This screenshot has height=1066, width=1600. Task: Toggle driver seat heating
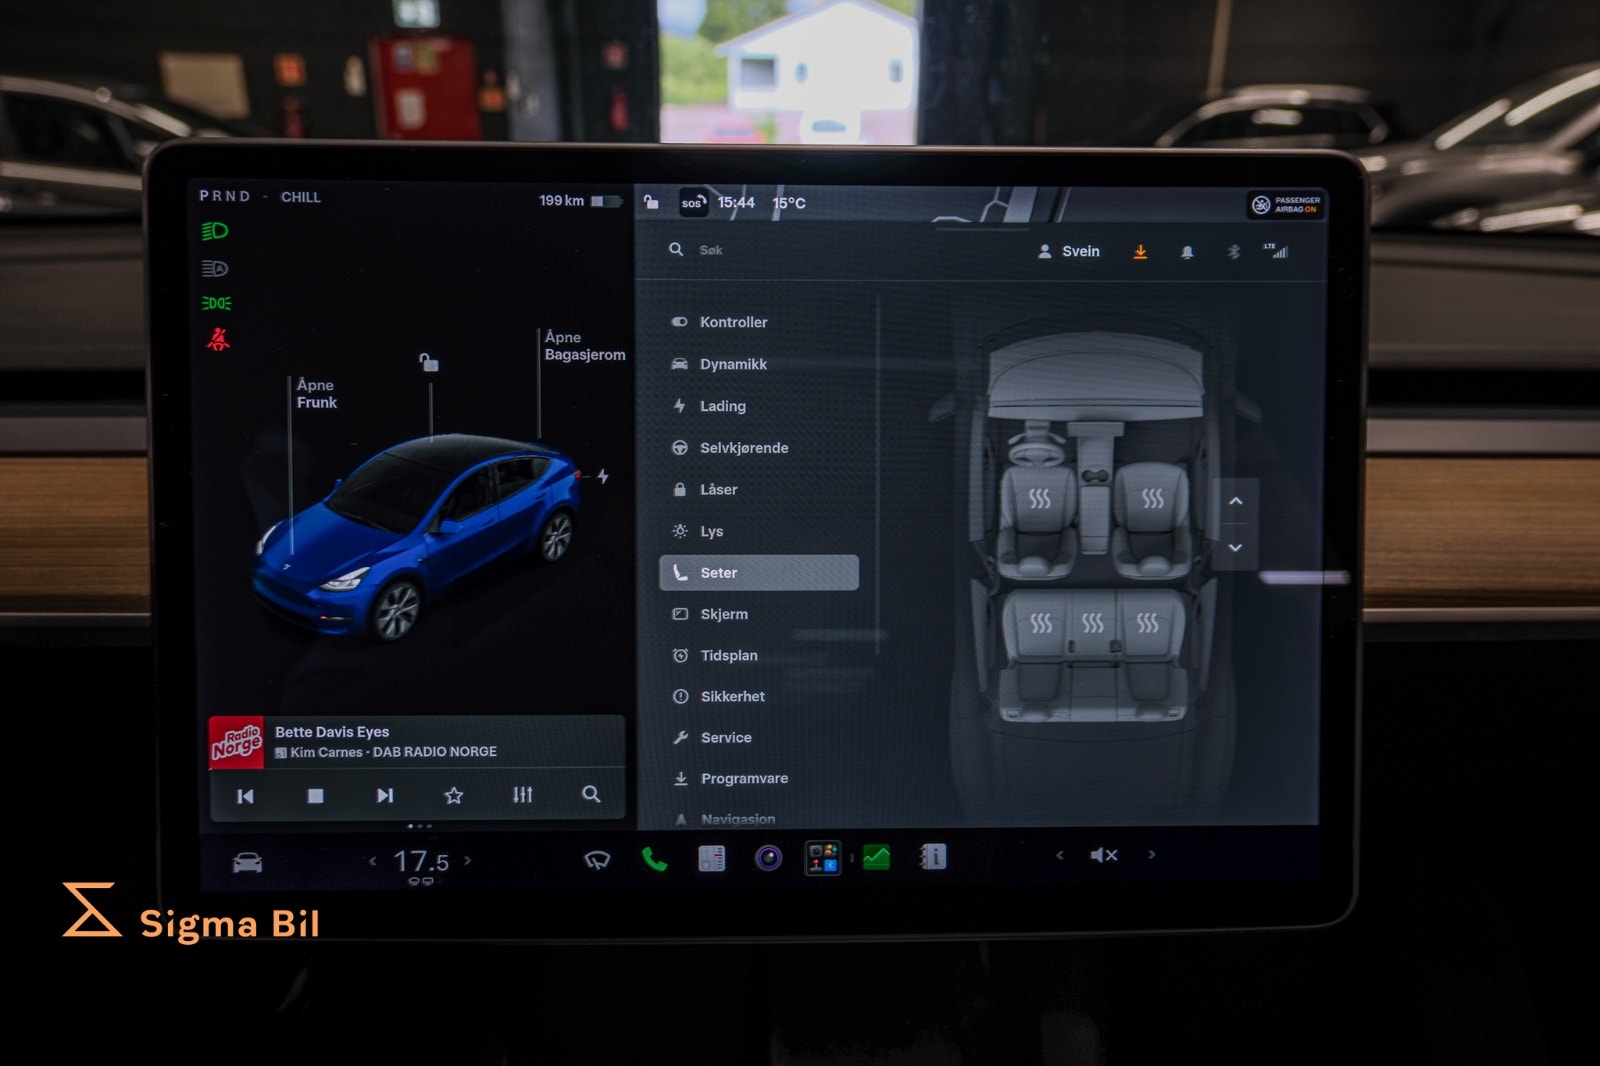(x=1040, y=498)
